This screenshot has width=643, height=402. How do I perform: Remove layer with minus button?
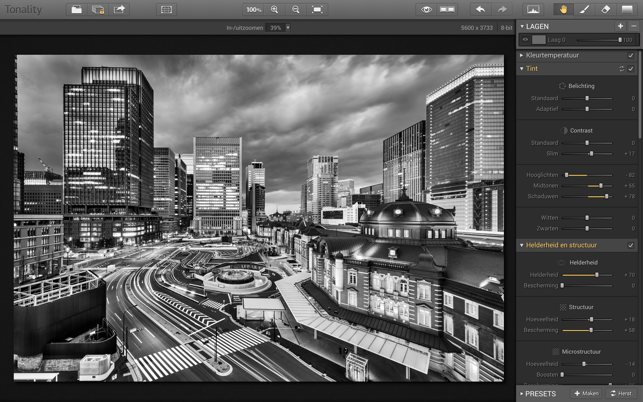pyautogui.click(x=634, y=26)
